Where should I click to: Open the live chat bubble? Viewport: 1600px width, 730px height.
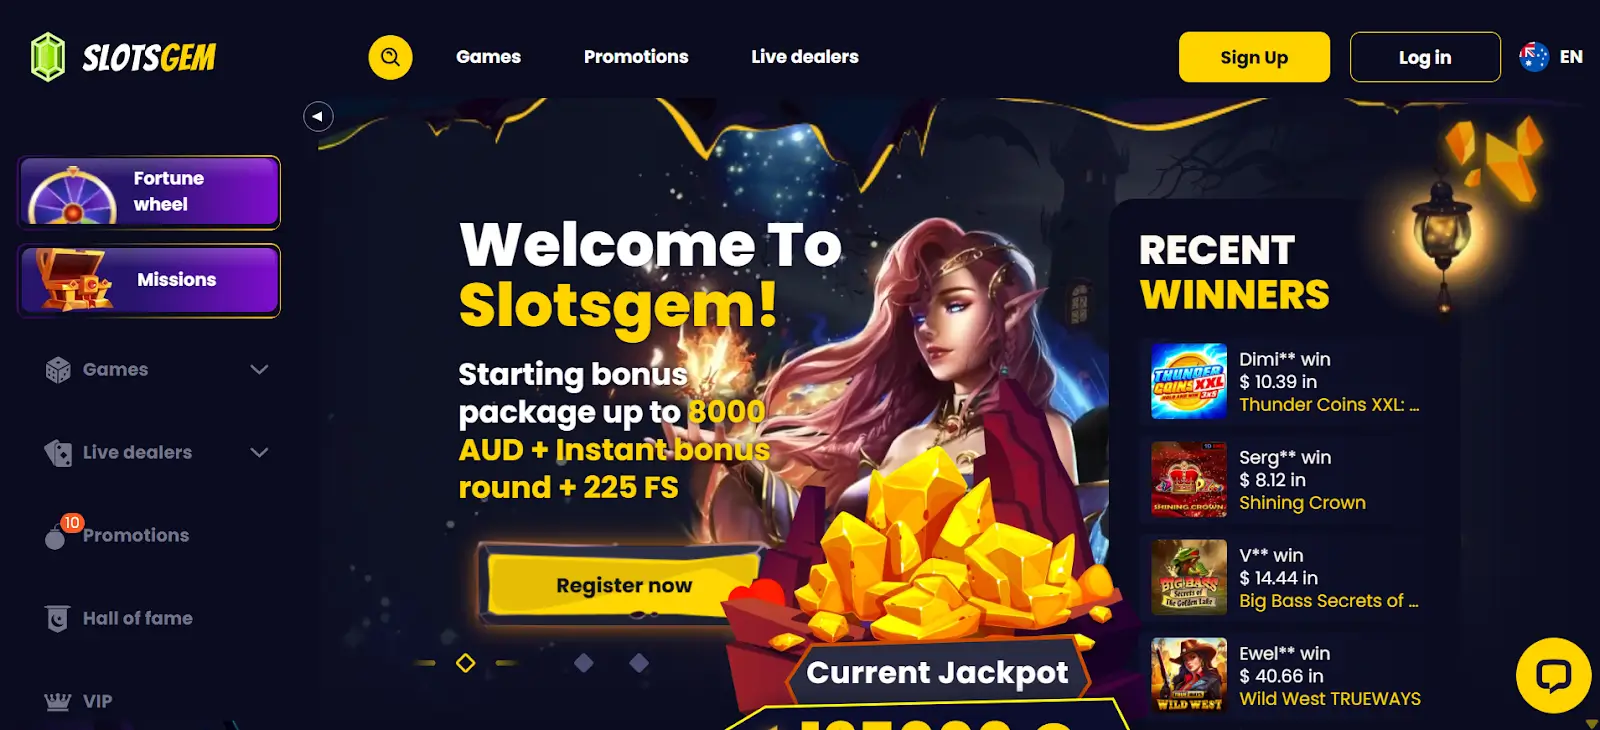pyautogui.click(x=1553, y=676)
